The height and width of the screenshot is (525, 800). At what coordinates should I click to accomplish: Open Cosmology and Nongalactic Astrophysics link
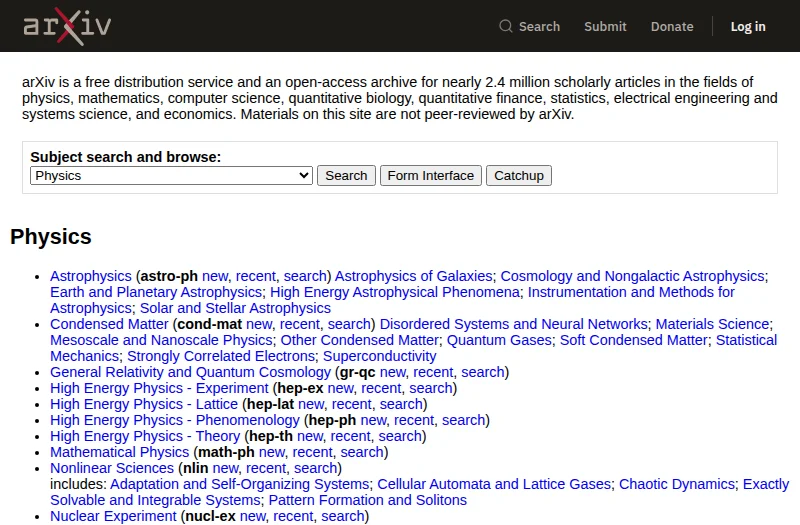click(x=633, y=276)
